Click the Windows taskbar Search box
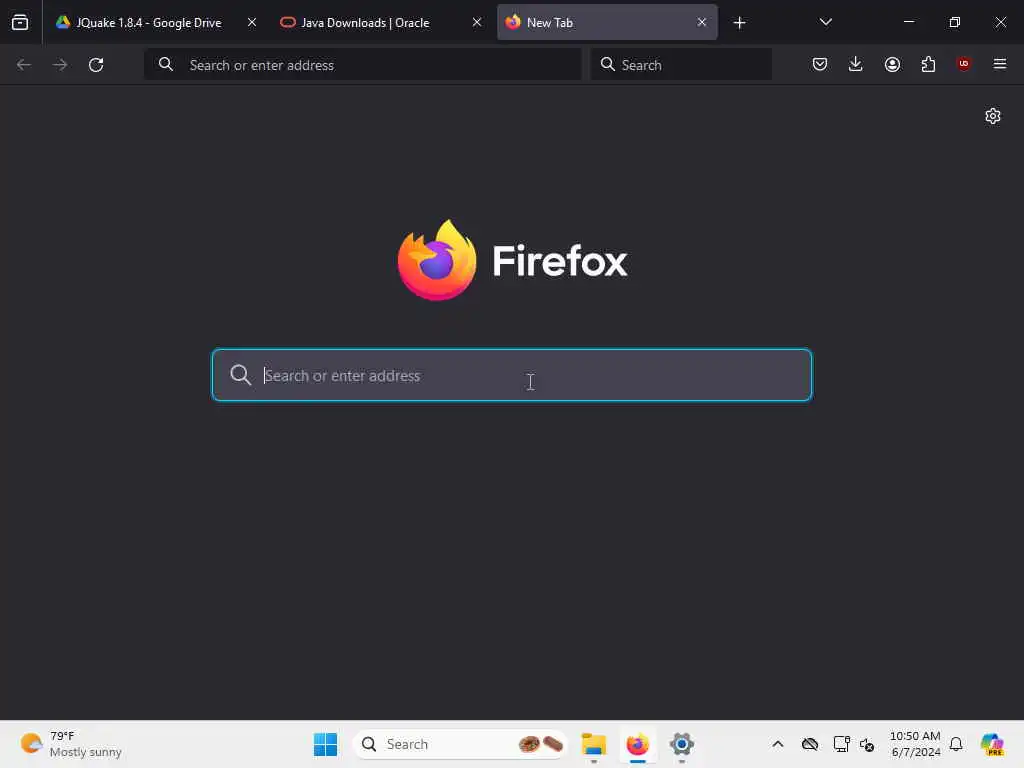 click(x=460, y=744)
